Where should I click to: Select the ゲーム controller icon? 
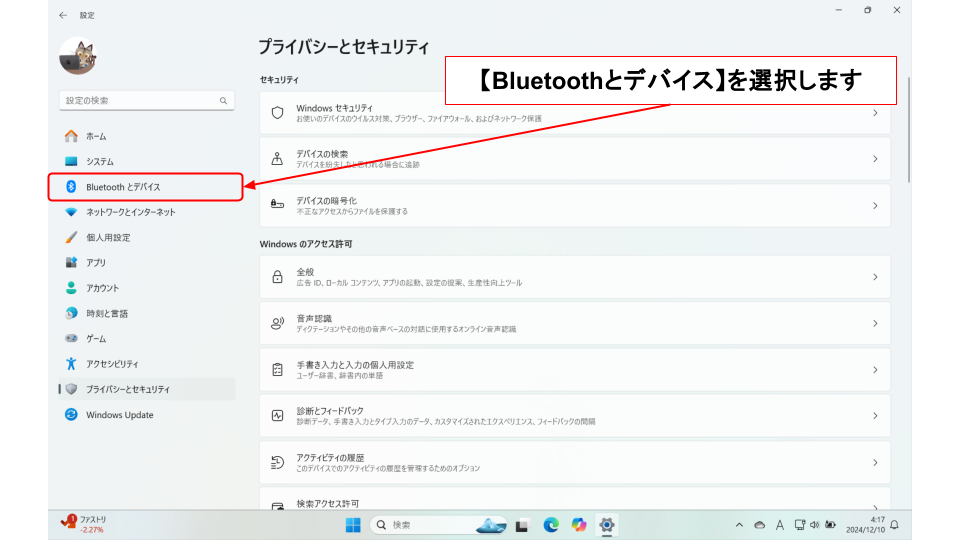point(71,339)
